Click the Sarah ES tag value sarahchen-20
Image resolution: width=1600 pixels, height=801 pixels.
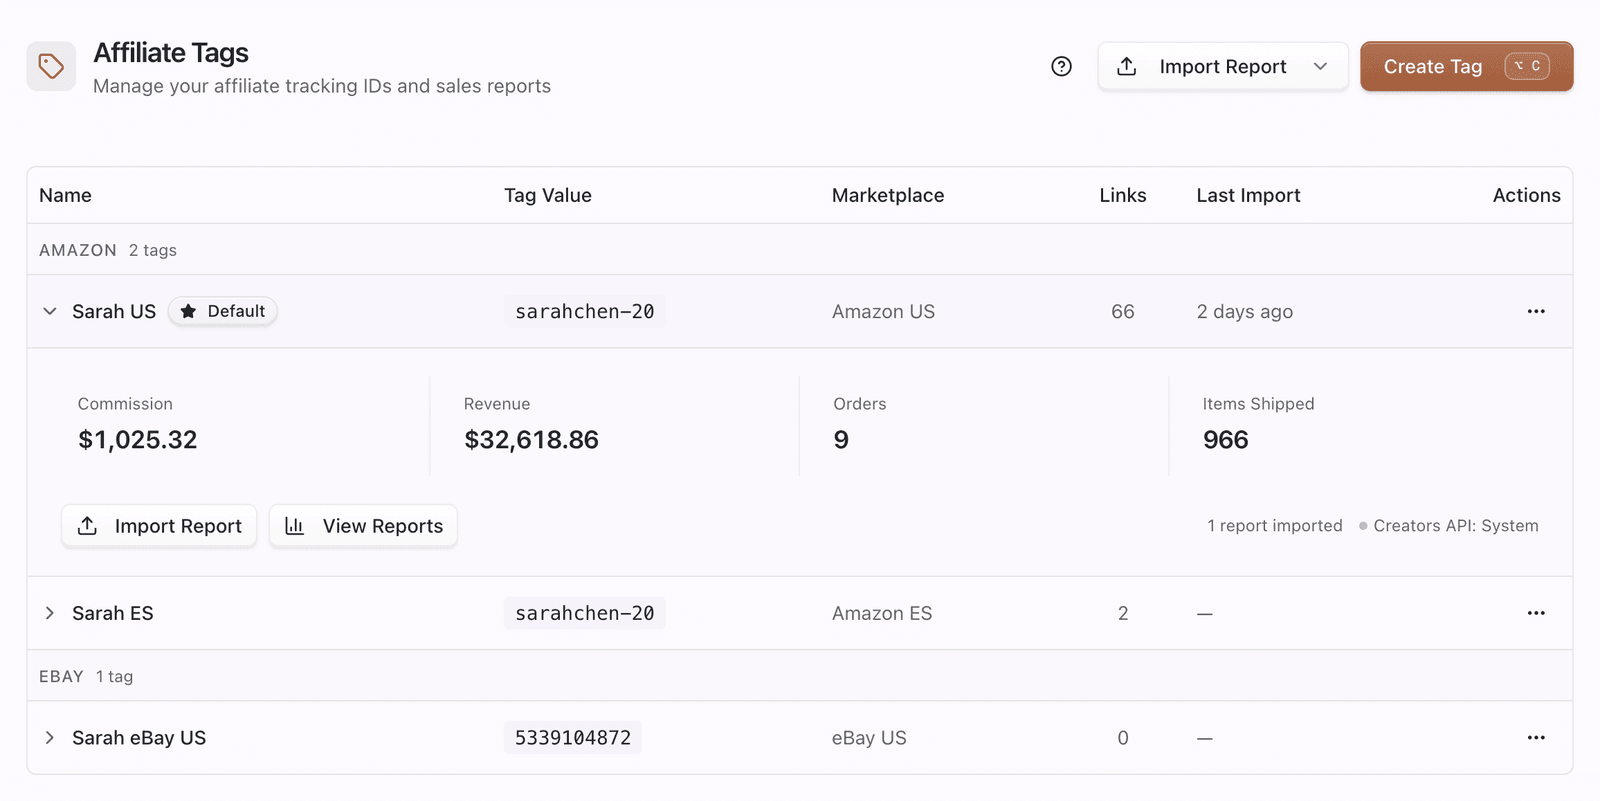(585, 613)
